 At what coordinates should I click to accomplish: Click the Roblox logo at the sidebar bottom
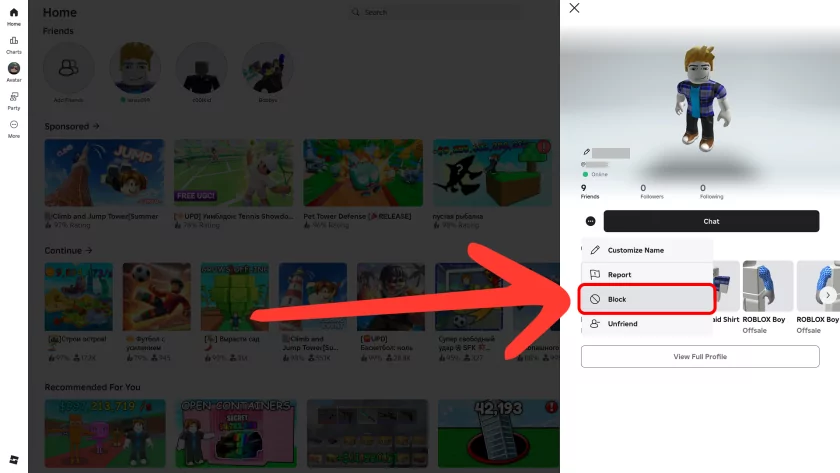click(x=14, y=460)
